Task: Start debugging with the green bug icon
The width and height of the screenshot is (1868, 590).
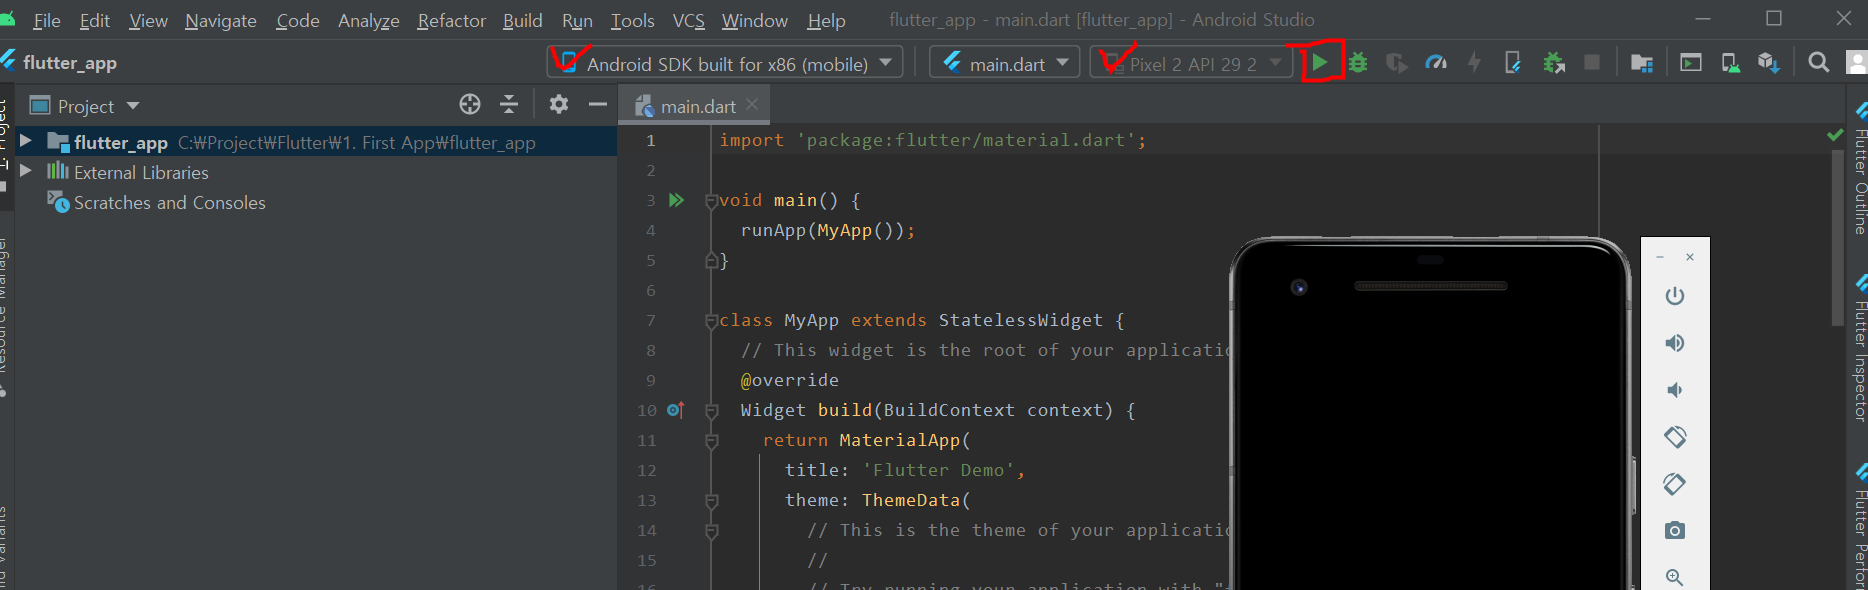Action: coord(1358,63)
